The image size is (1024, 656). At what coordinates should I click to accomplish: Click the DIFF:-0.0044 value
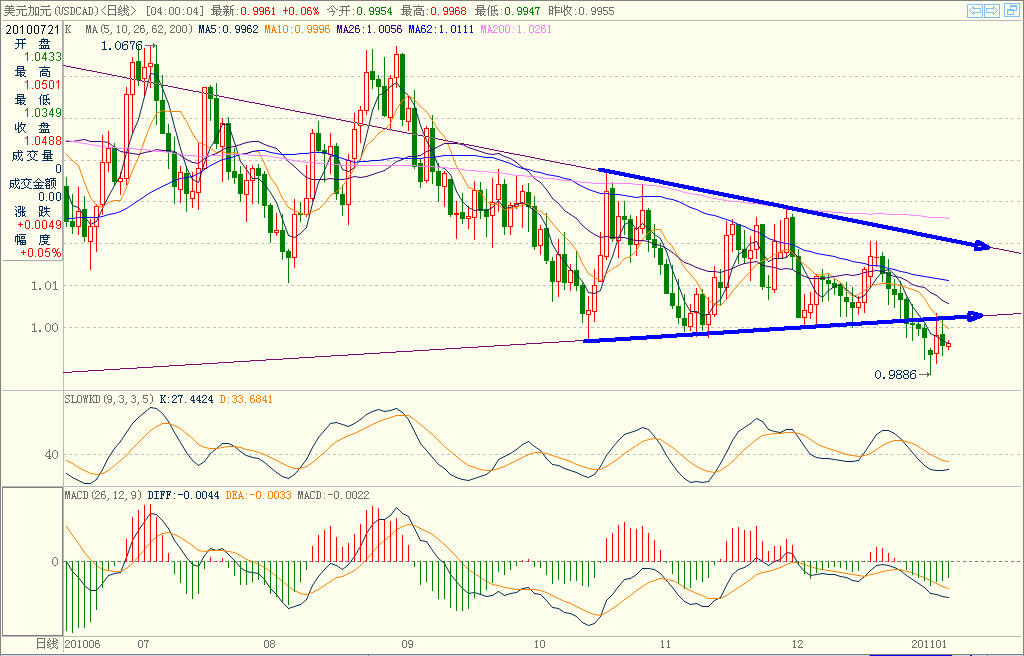click(x=184, y=495)
